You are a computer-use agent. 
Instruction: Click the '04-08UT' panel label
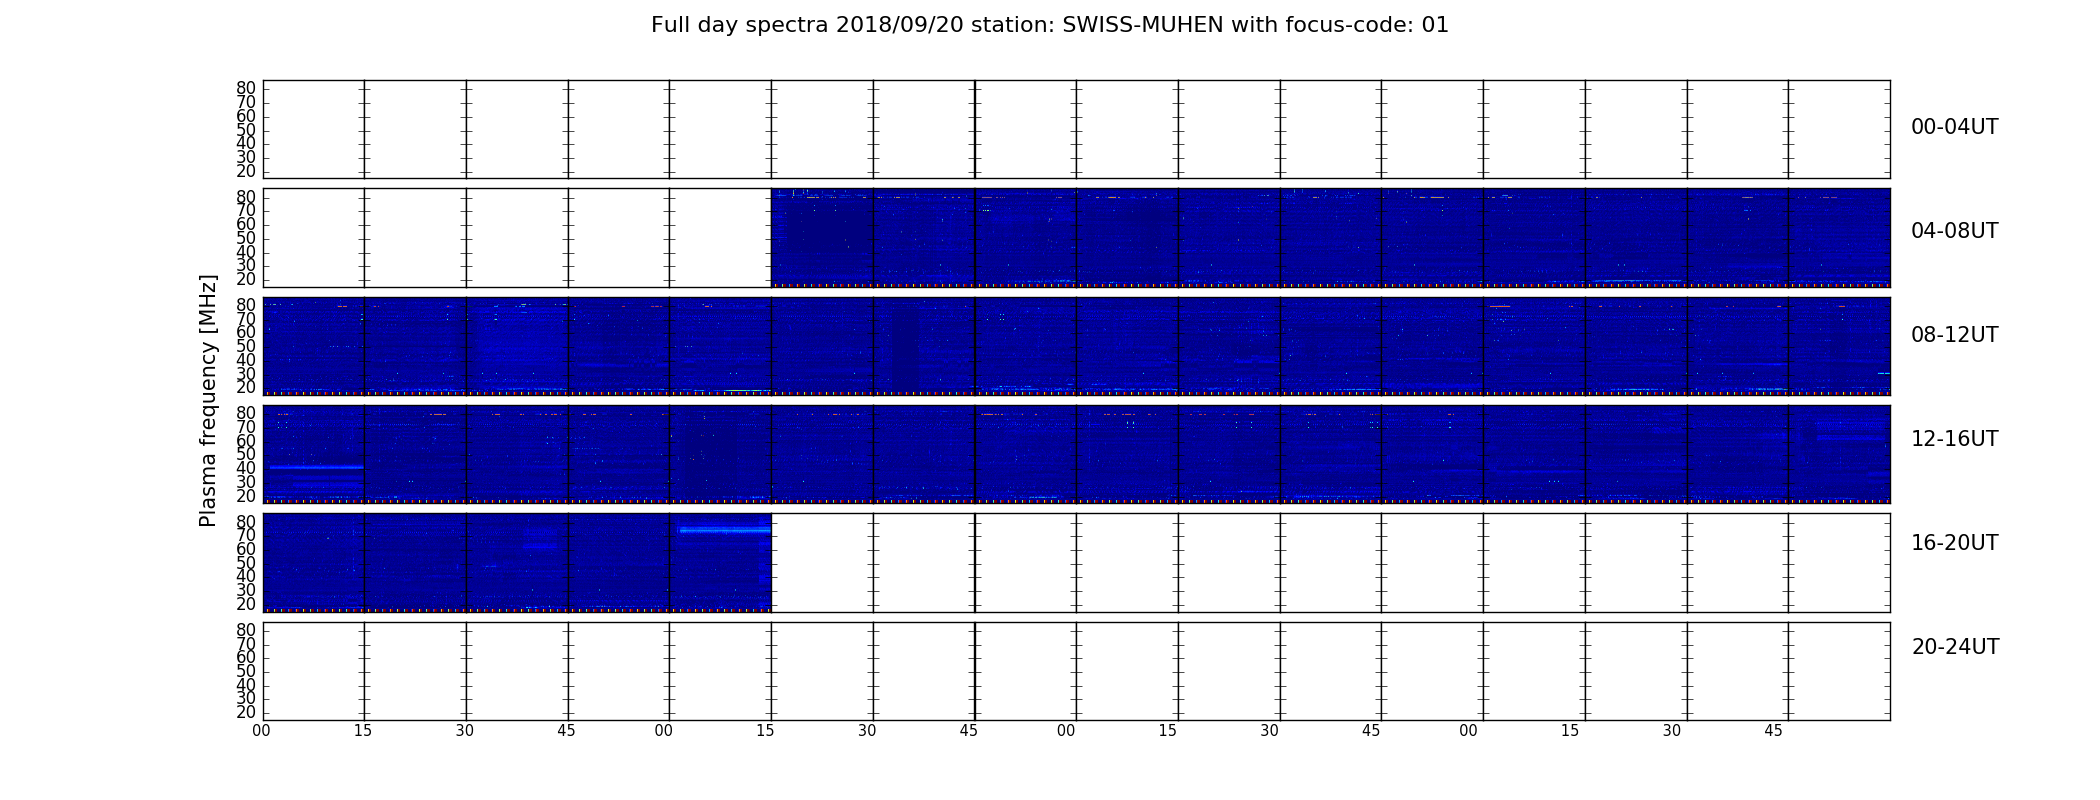pos(1955,231)
